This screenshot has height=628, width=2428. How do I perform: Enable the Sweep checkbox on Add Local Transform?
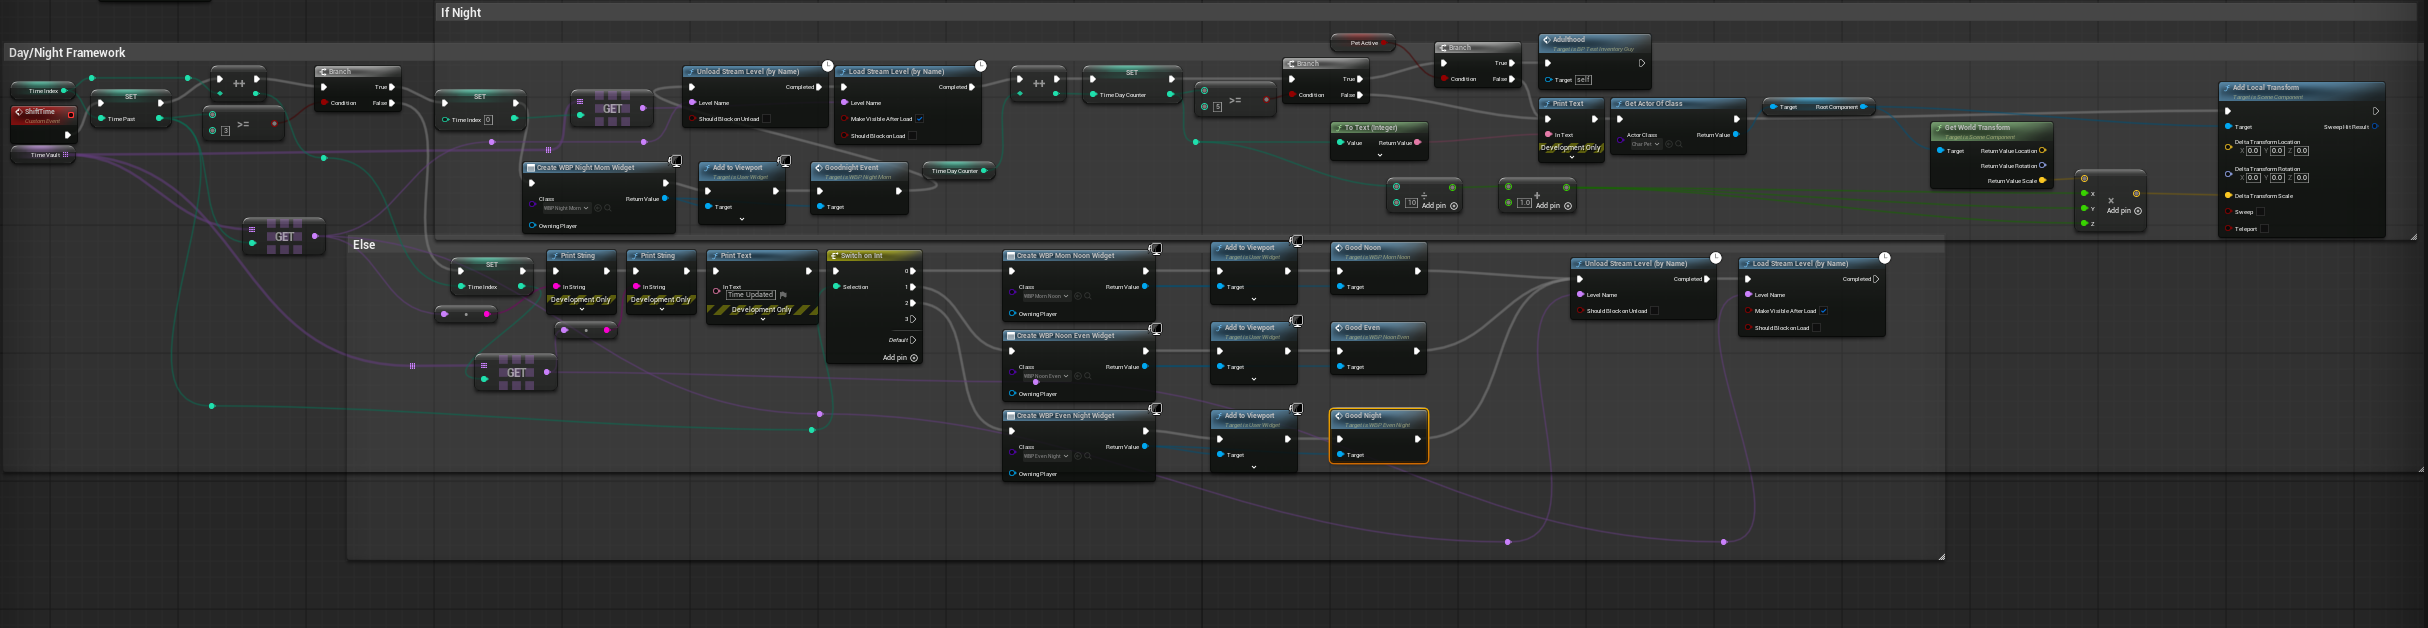click(x=2260, y=212)
